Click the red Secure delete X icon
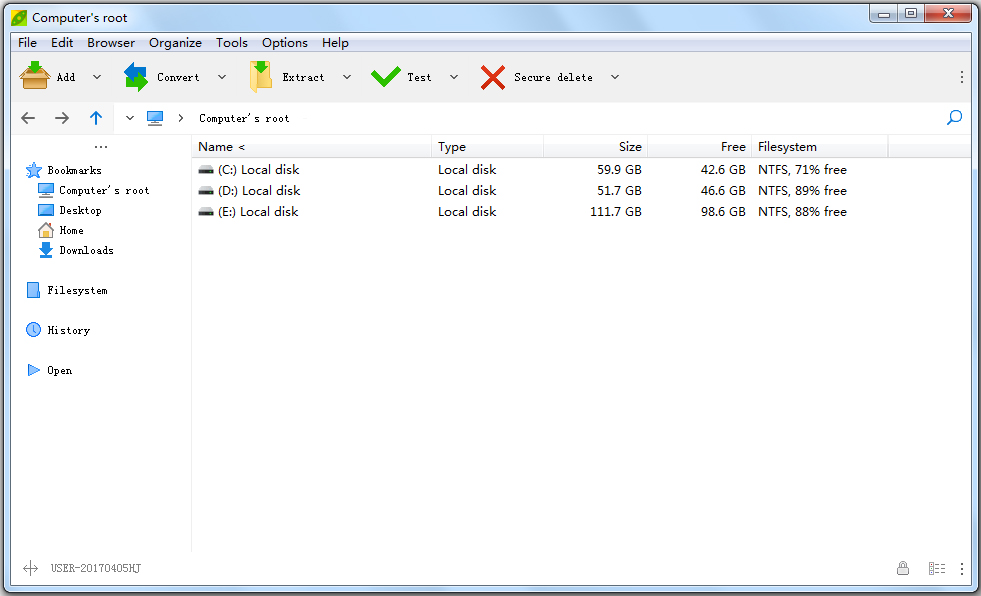 [x=493, y=78]
